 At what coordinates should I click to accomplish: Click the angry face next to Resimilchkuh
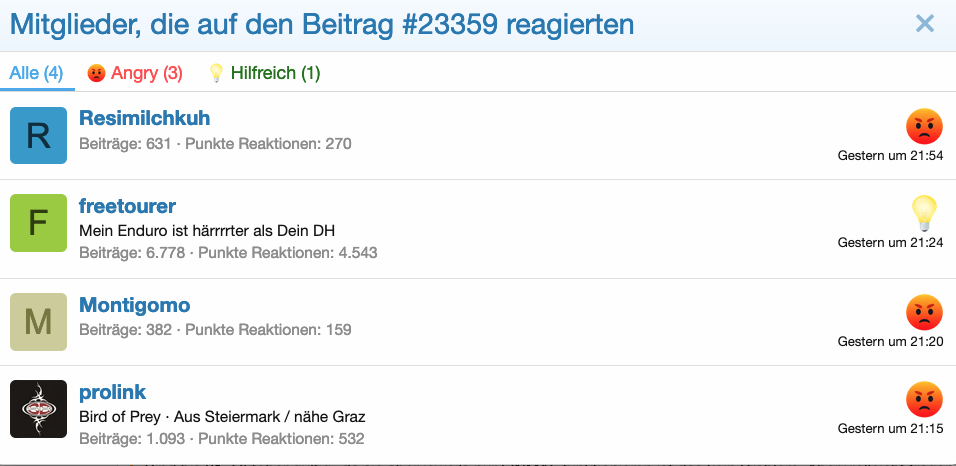(924, 126)
